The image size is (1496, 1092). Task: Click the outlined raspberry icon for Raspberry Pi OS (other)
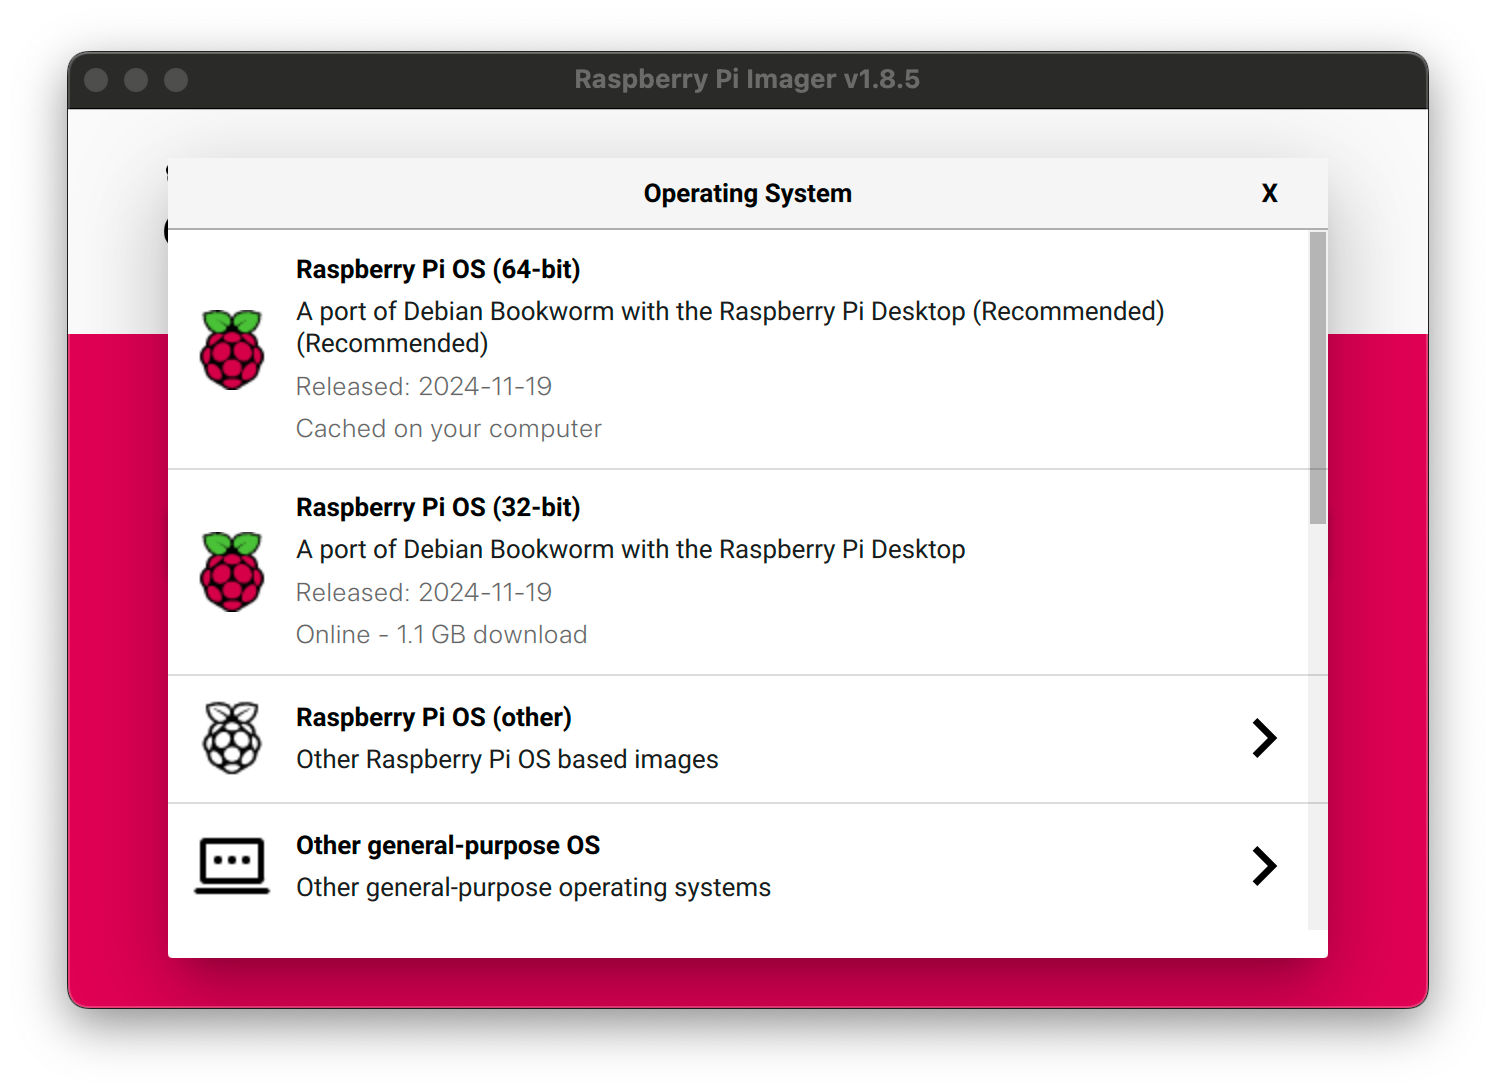coord(232,738)
